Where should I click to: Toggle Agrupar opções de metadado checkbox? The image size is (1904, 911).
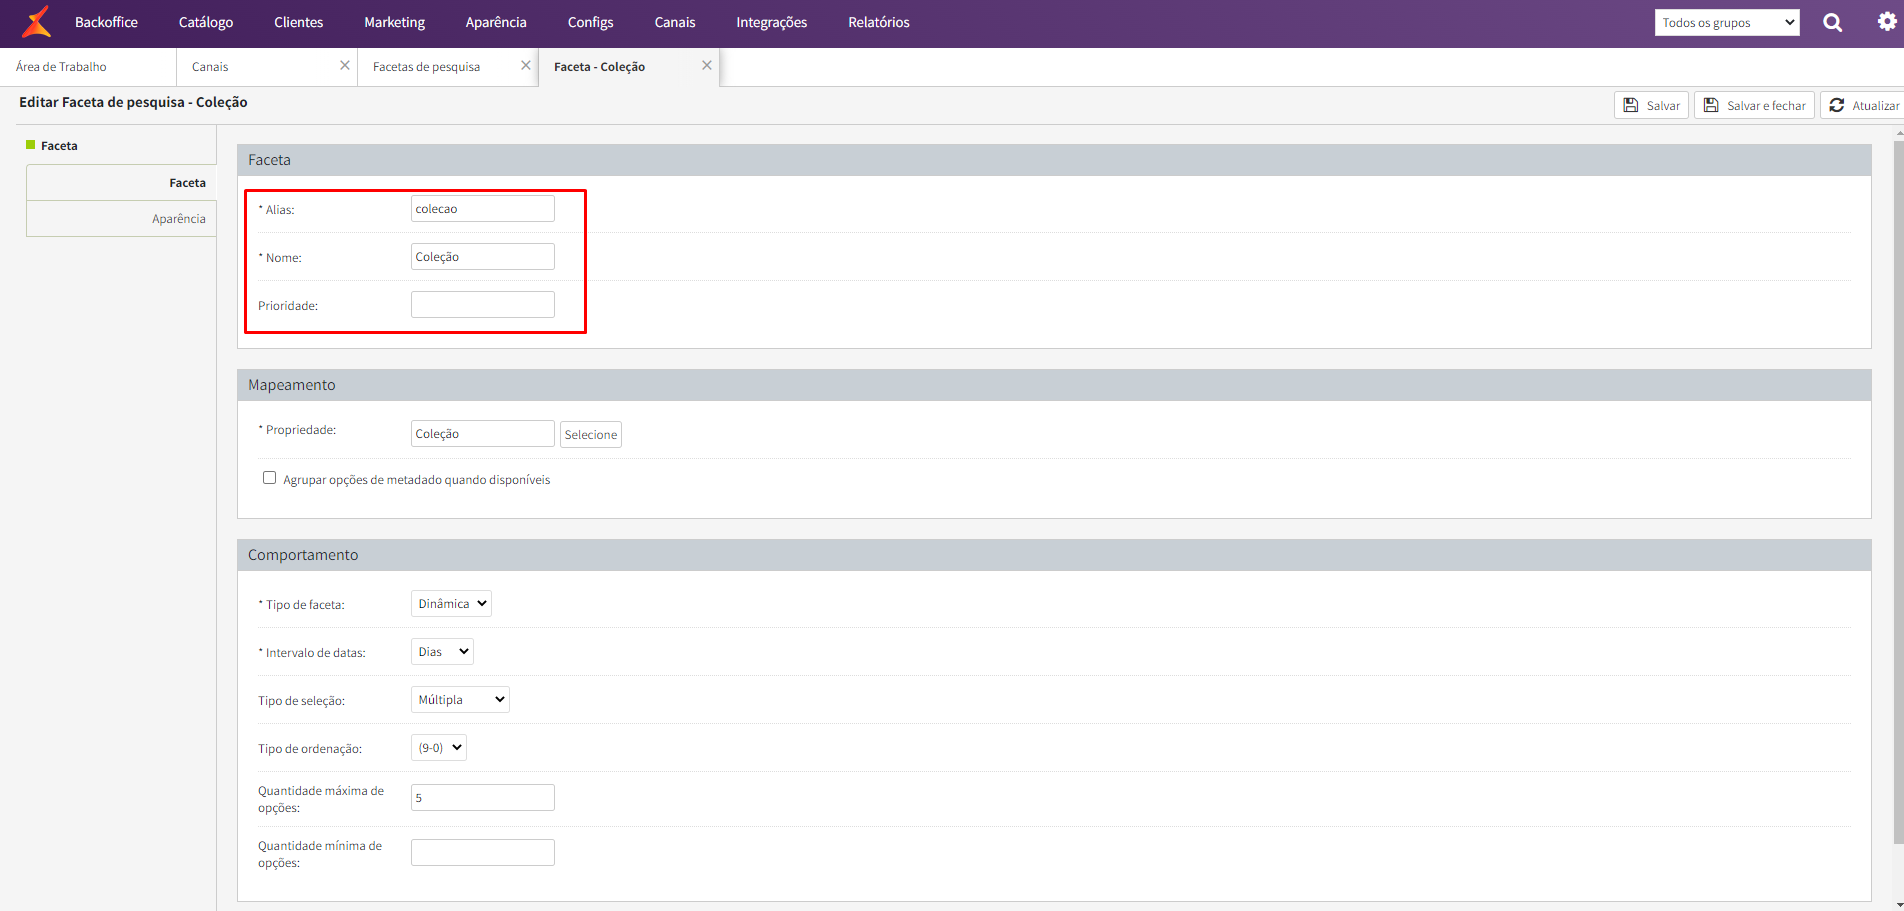(x=269, y=478)
